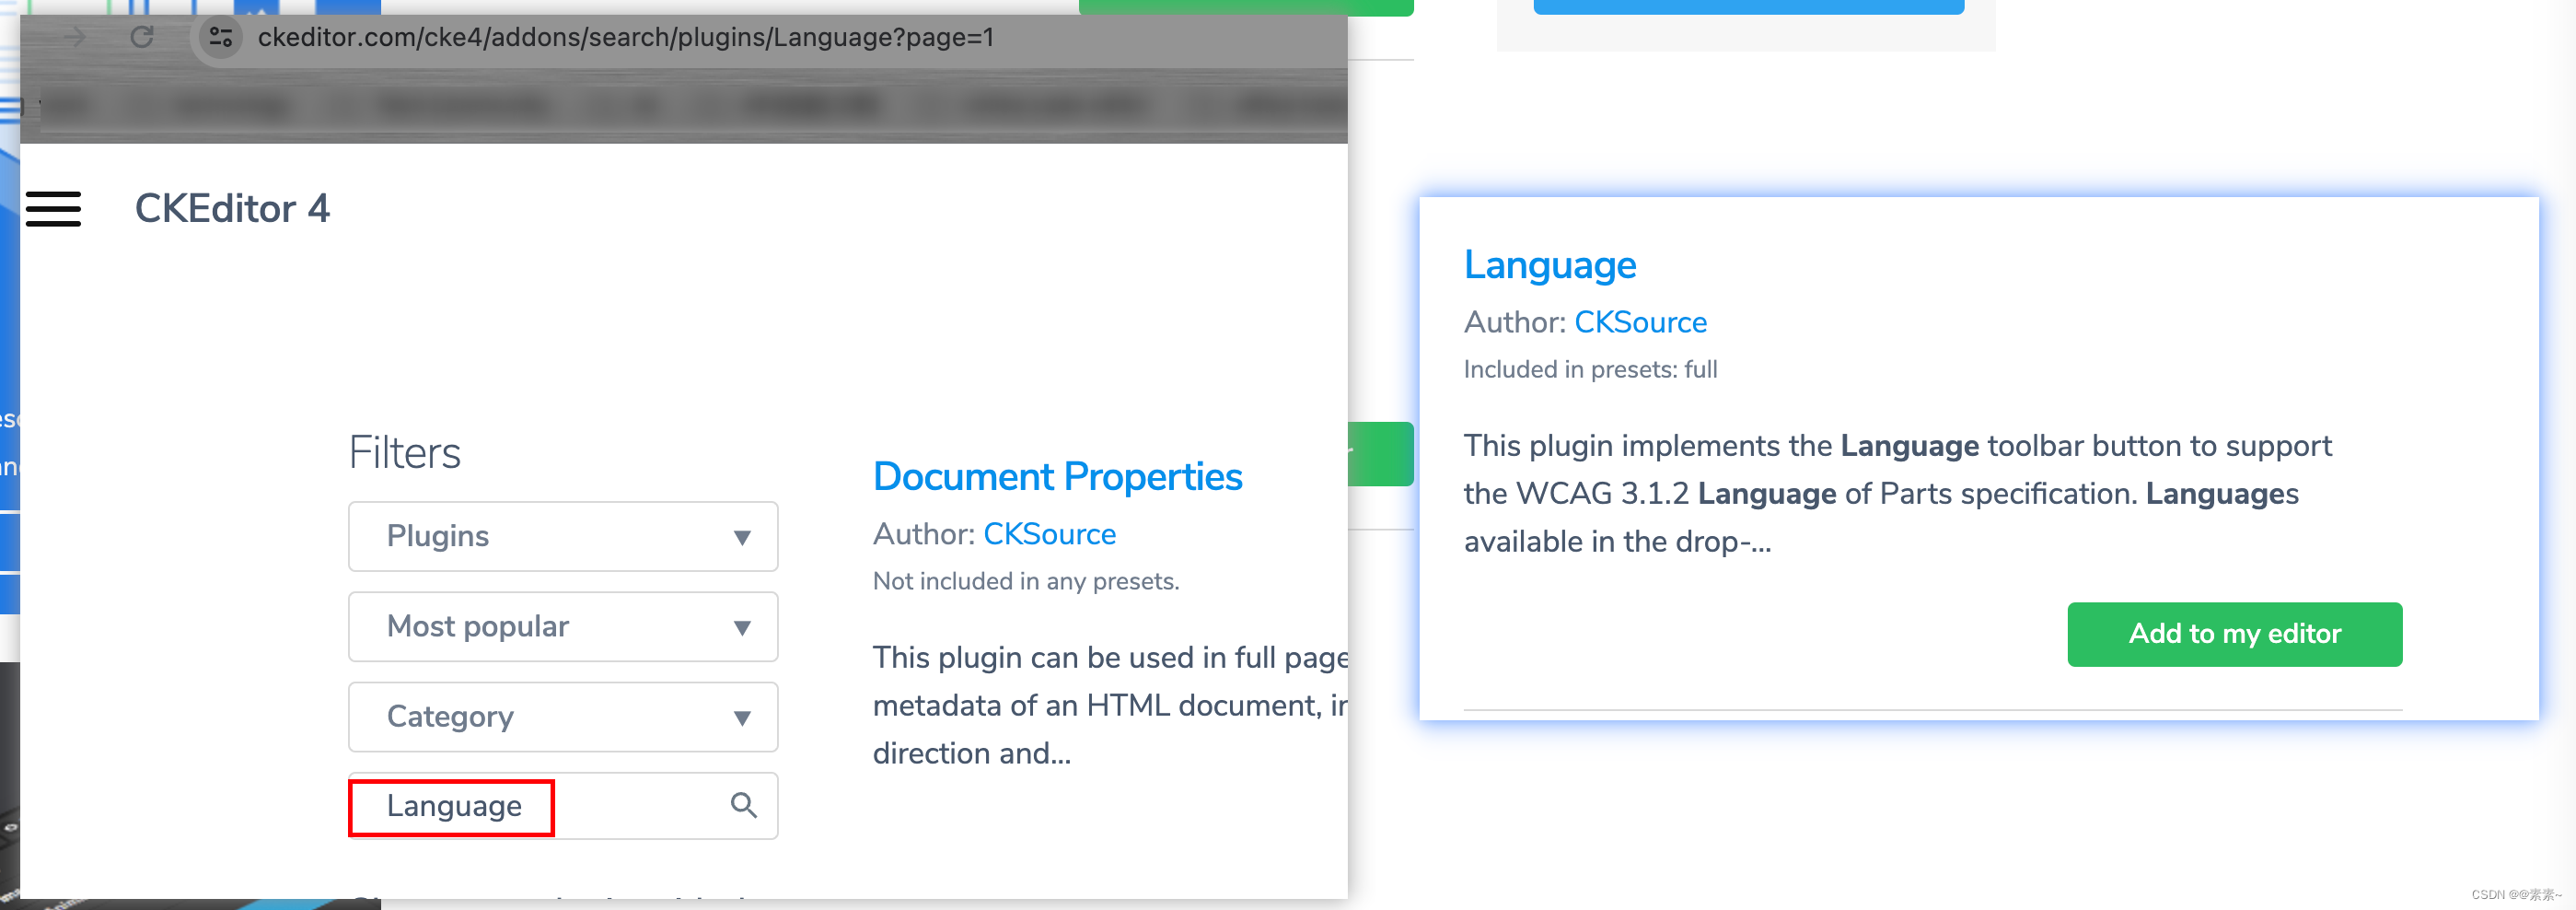Select the browser URL address text
2576x910 pixels.
(626, 37)
